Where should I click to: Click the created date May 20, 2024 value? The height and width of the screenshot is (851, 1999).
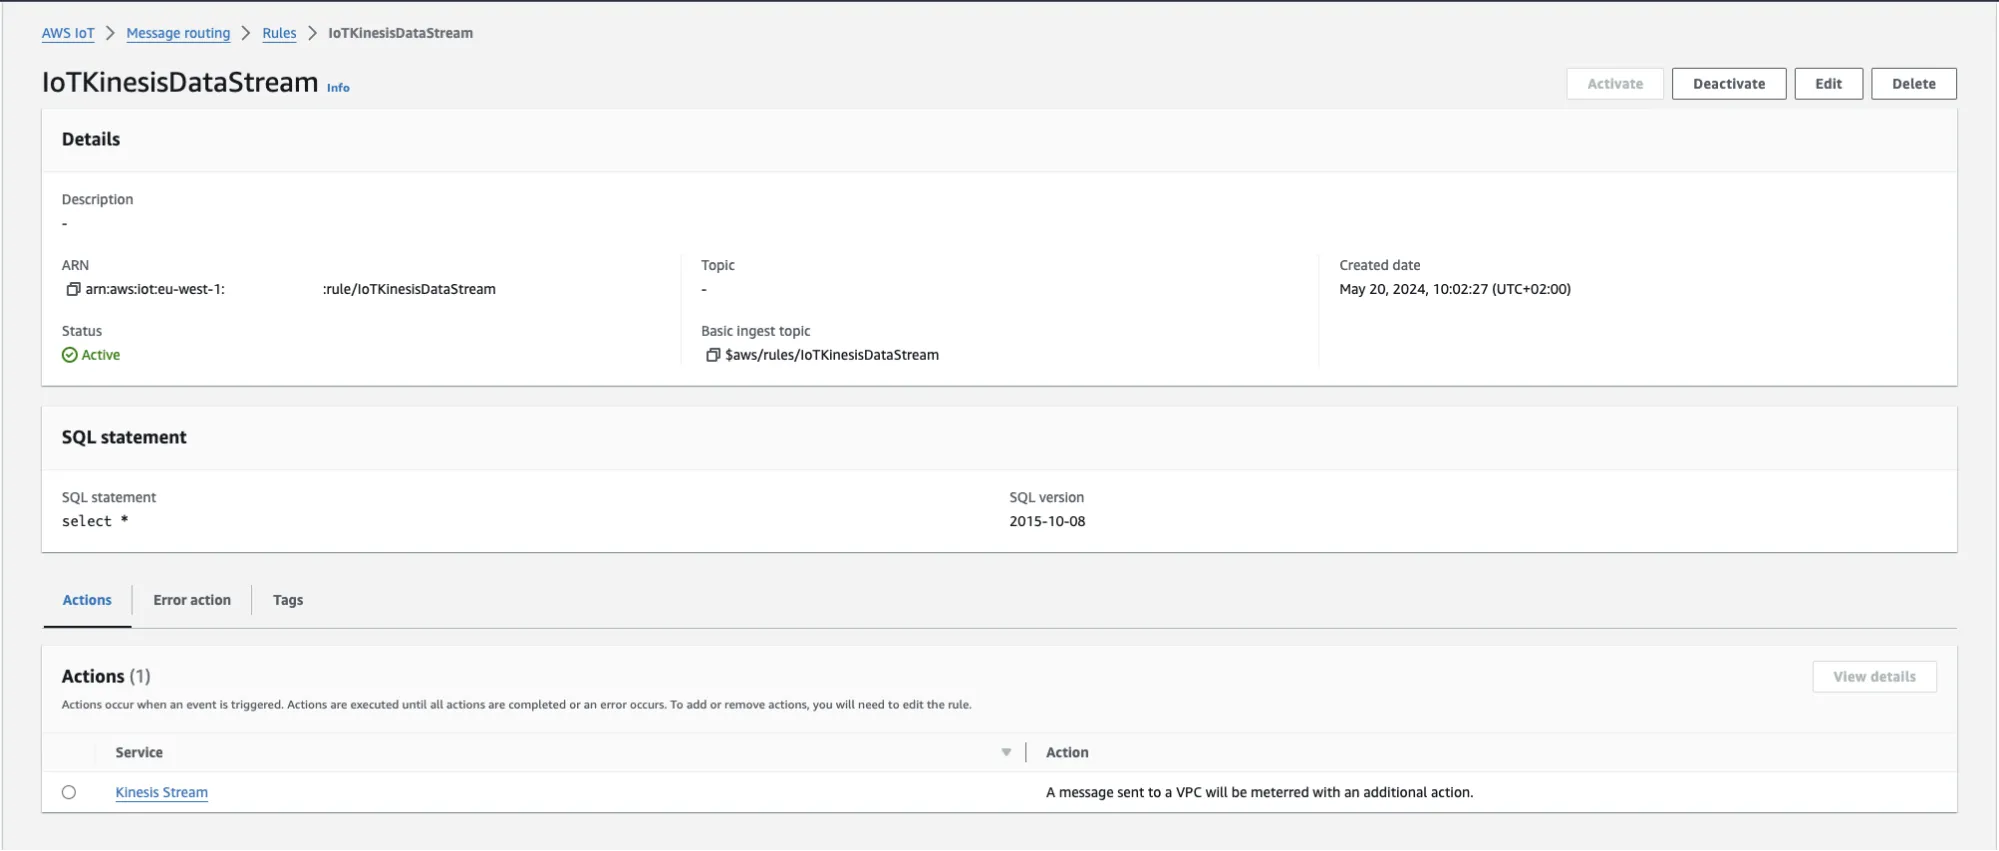click(1455, 289)
